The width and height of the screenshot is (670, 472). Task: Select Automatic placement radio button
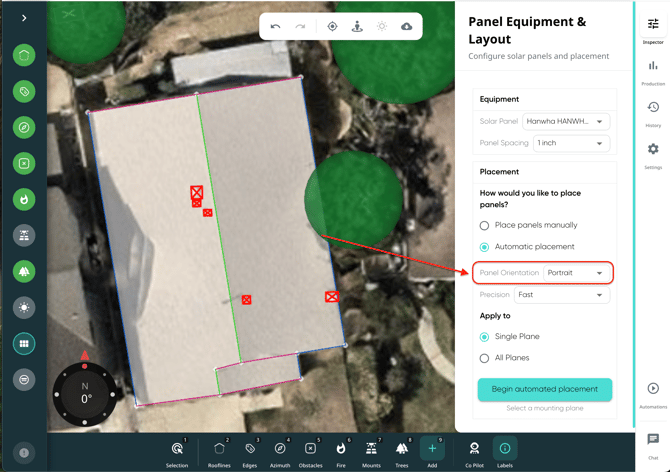coord(485,247)
